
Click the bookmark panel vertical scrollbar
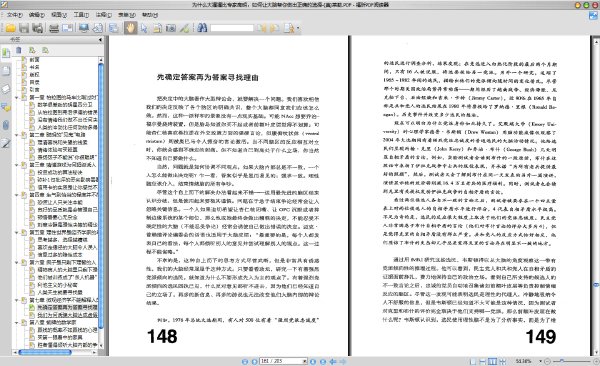pyautogui.click(x=101, y=195)
